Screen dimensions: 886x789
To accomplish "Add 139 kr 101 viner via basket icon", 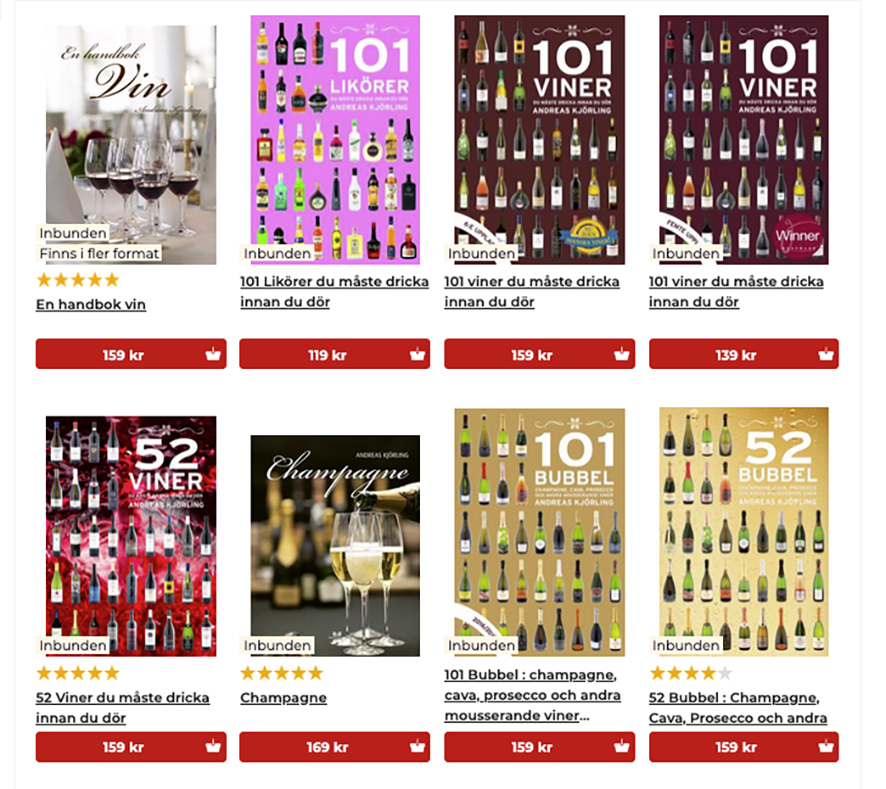I will click(x=826, y=354).
